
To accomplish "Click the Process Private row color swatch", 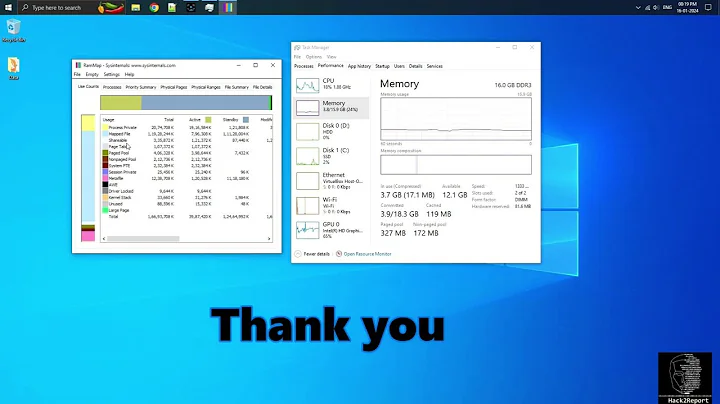I will pyautogui.click(x=105, y=128).
